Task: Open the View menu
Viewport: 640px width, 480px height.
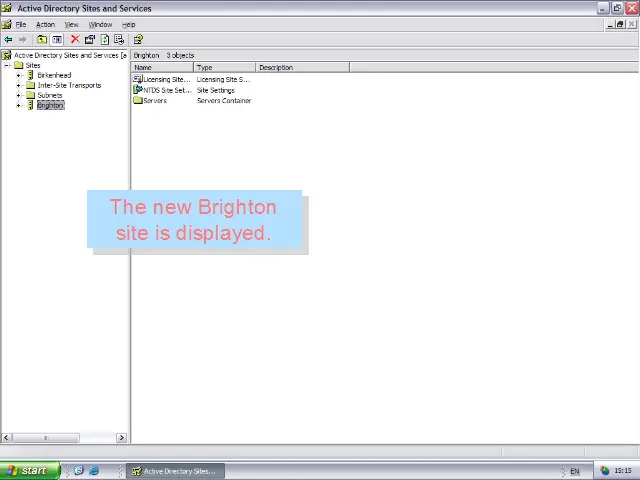Action: coord(71,24)
